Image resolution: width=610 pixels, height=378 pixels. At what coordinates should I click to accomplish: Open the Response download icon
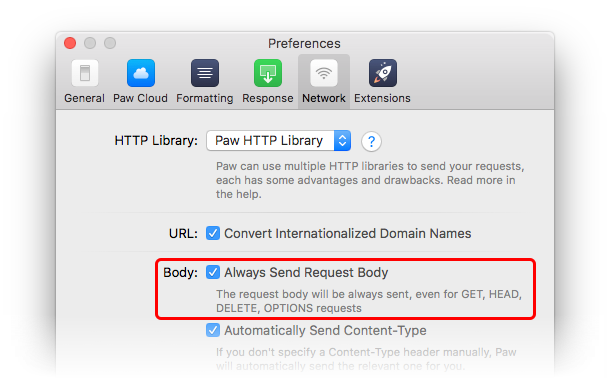tap(268, 73)
